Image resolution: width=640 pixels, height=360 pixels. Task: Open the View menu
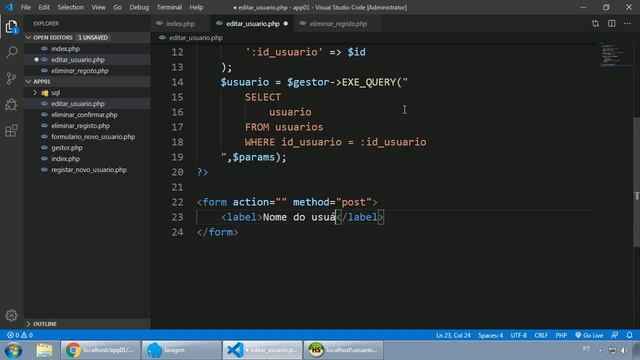tap(98, 7)
